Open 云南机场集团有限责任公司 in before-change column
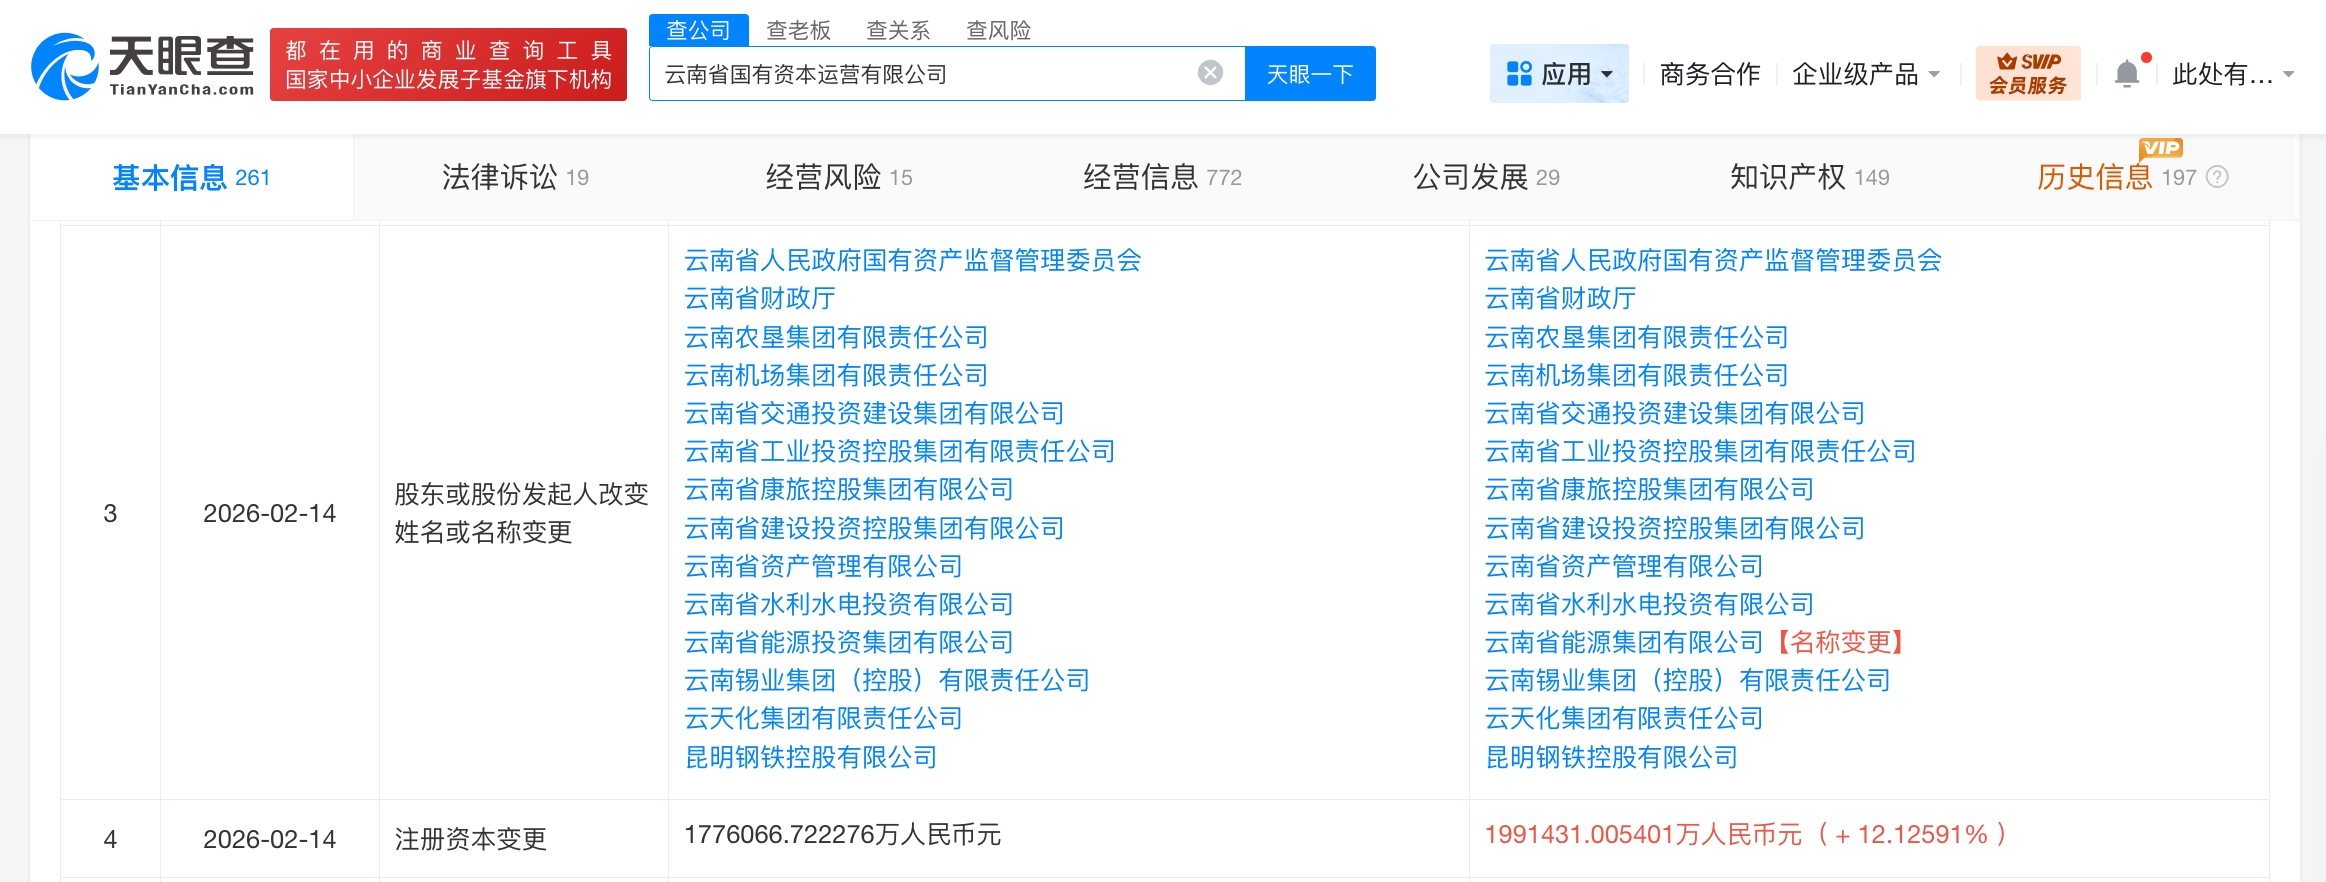Image resolution: width=2326 pixels, height=882 pixels. (x=836, y=375)
